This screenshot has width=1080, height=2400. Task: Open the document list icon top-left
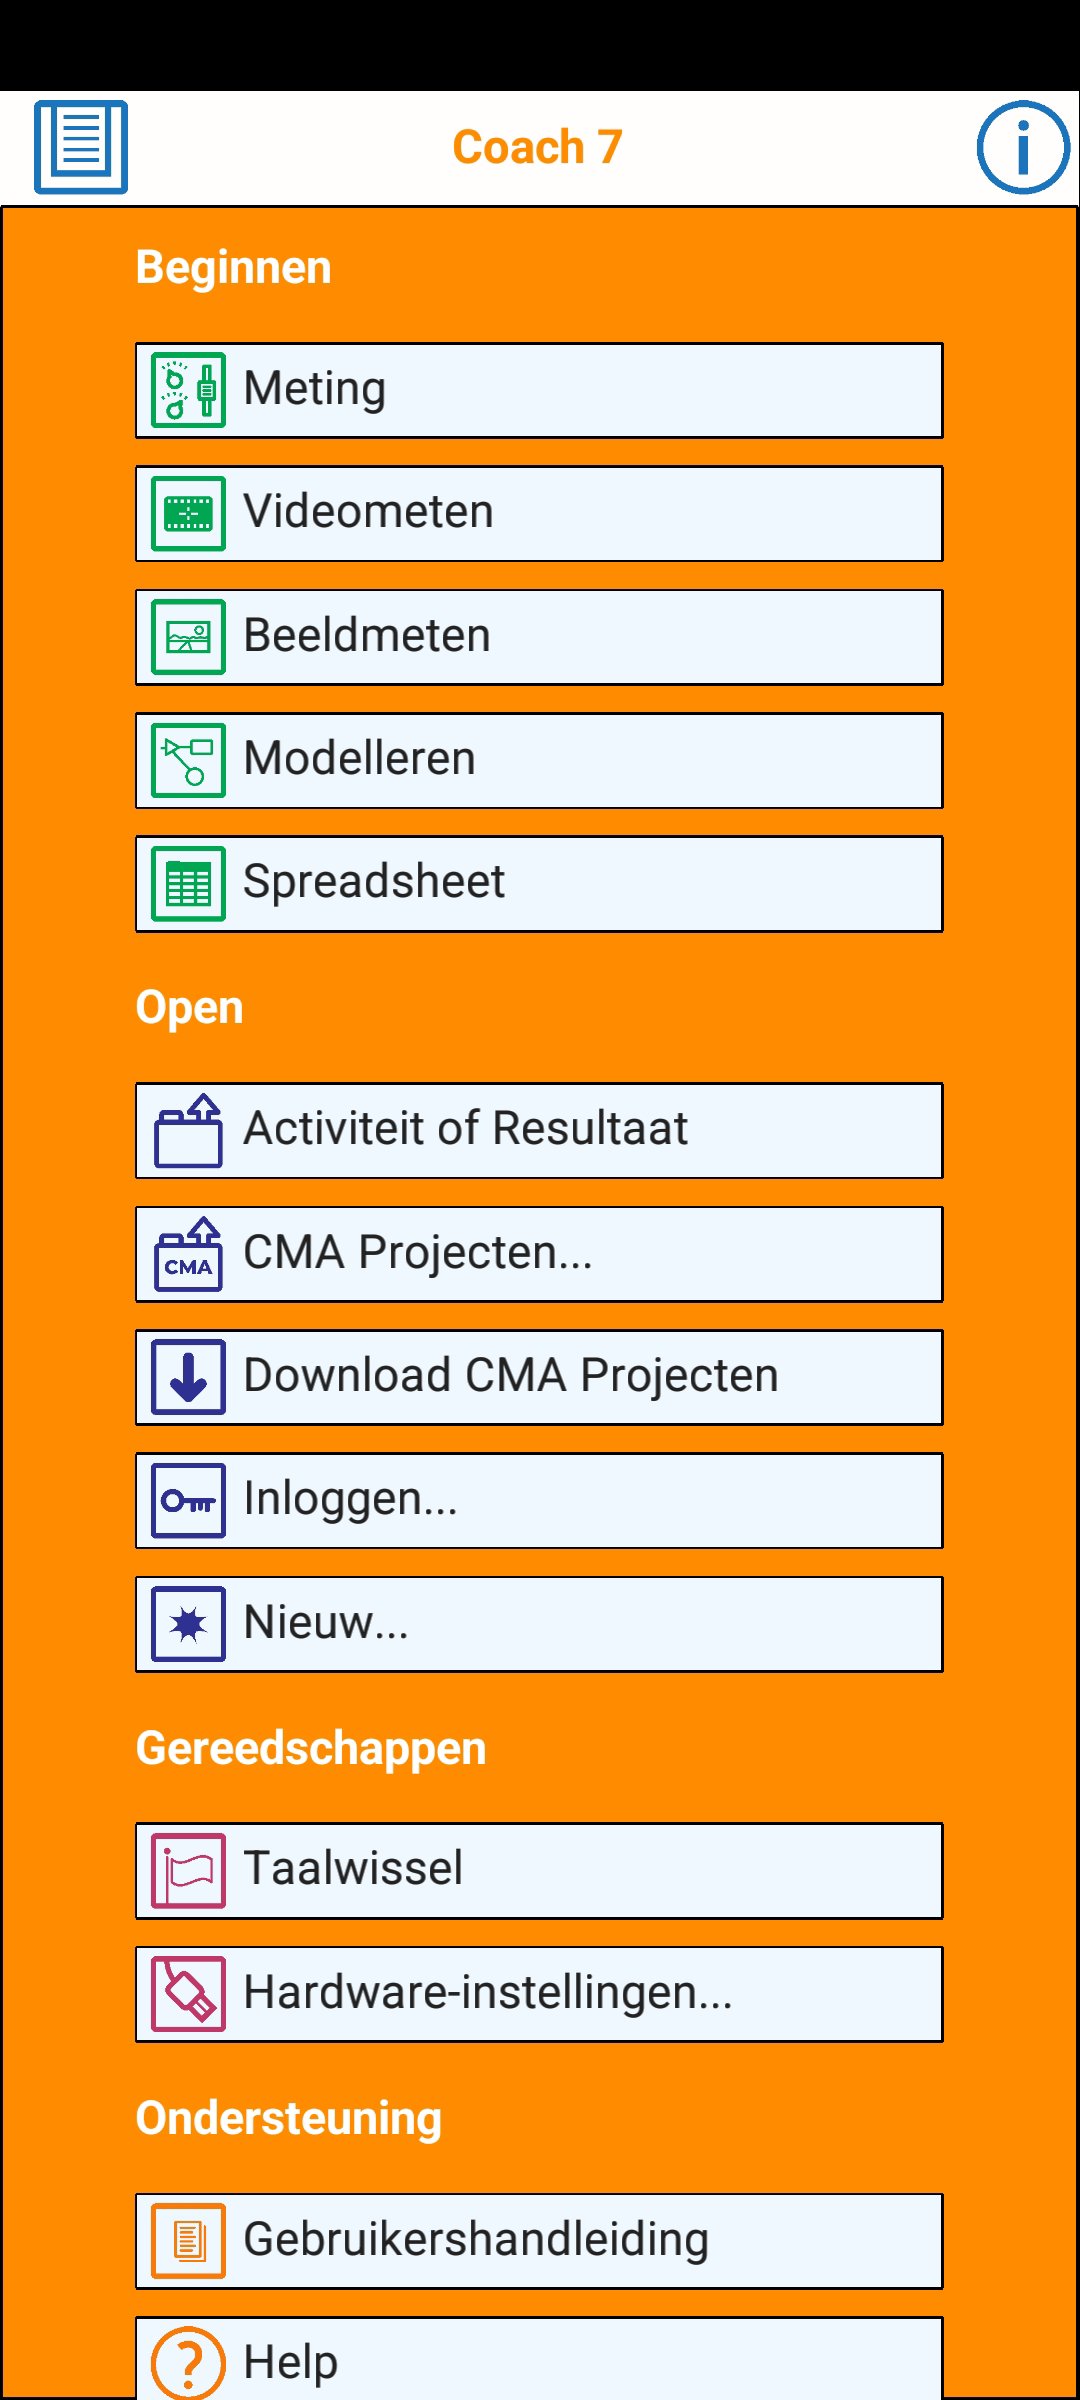(81, 147)
